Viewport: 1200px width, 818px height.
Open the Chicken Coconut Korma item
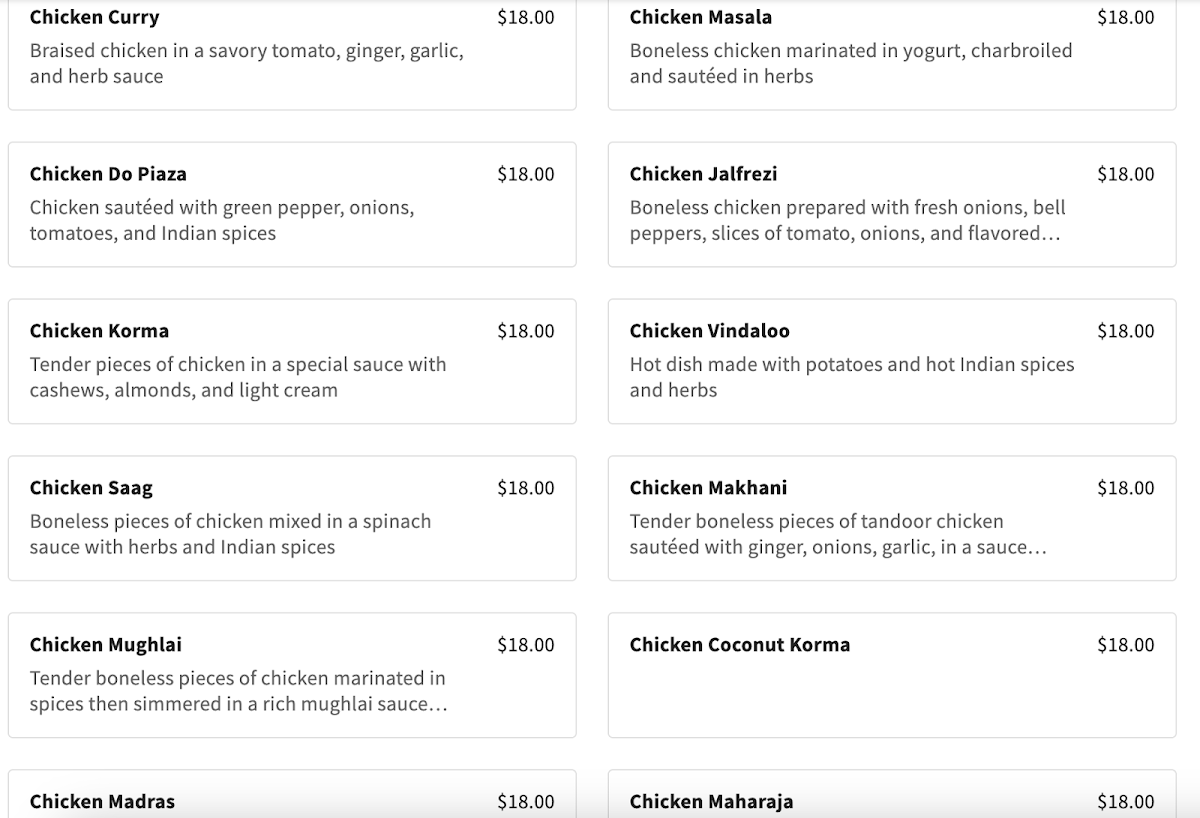[x=892, y=675]
